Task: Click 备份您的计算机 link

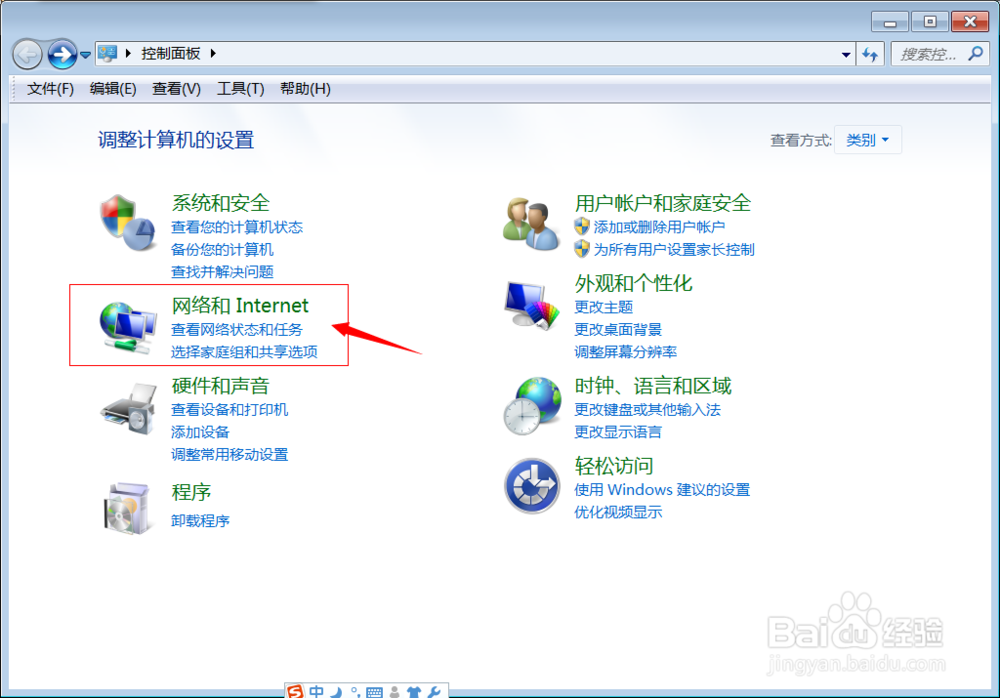Action: [x=222, y=249]
